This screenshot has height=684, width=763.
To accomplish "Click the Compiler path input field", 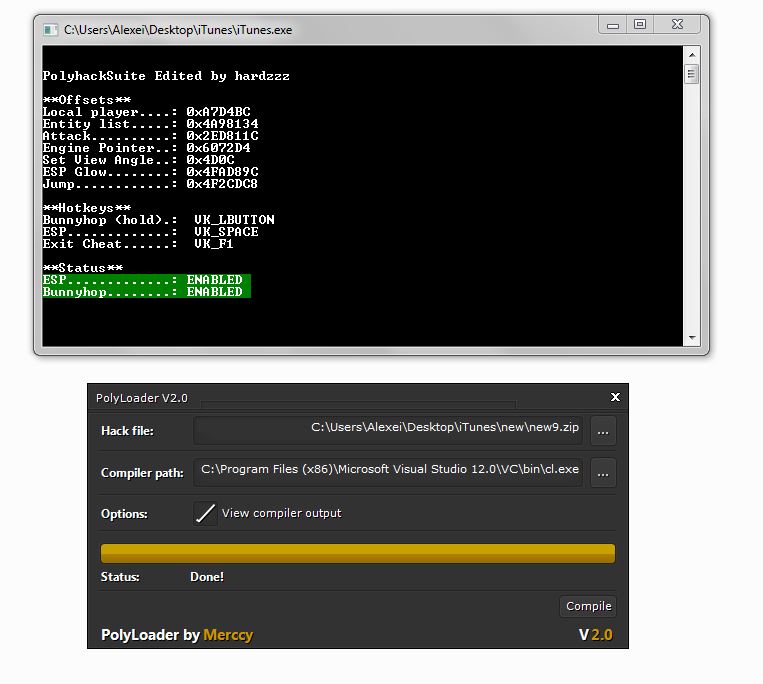I will tap(388, 472).
